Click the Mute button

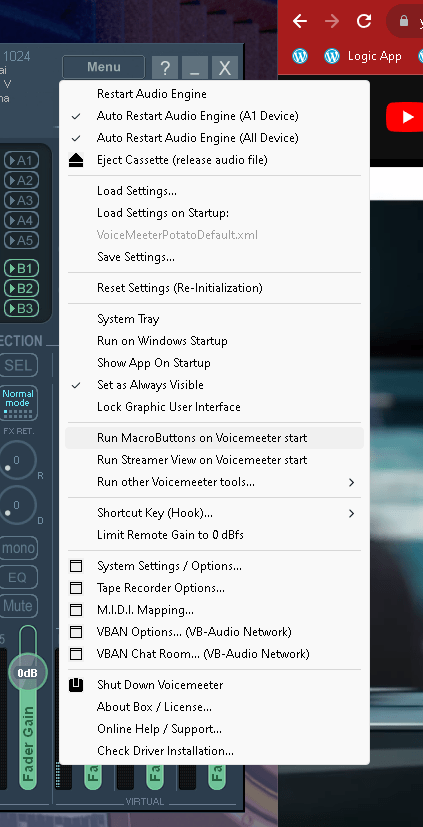click(18, 605)
